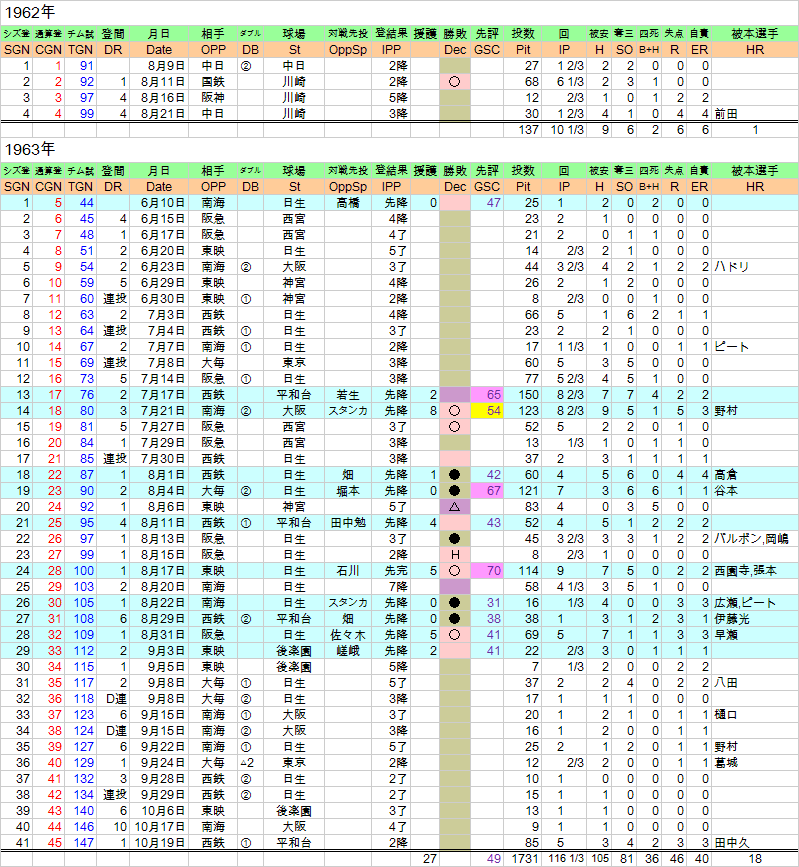Select the date cell 8月9日
The image size is (799, 867).
click(159, 66)
